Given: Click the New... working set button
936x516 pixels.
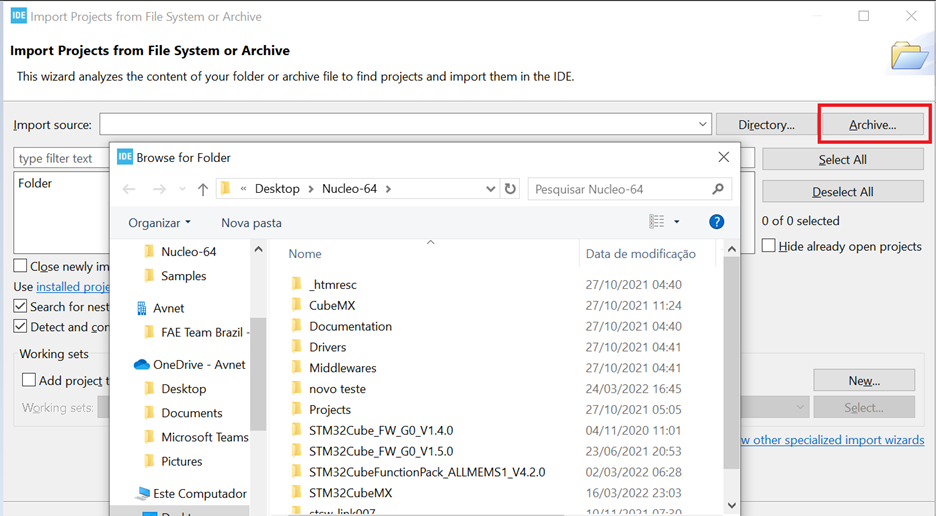Looking at the screenshot, I should (864, 380).
